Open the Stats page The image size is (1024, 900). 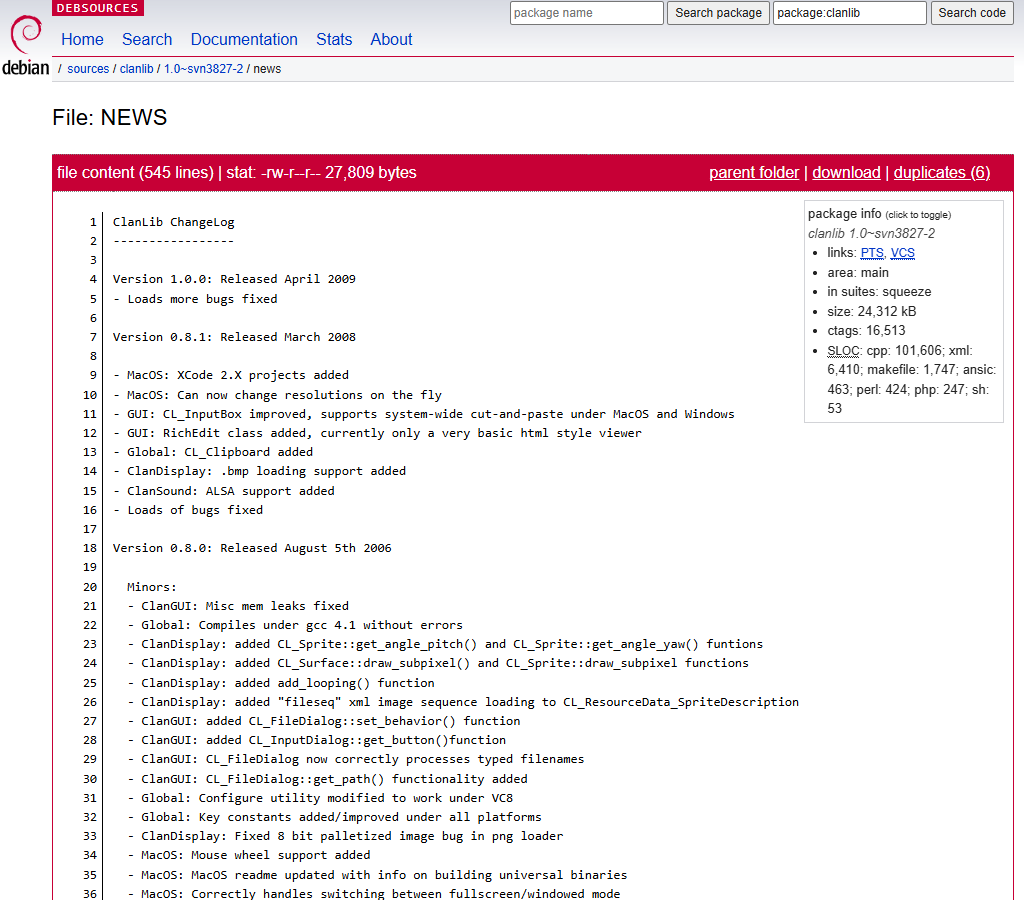[x=334, y=40]
